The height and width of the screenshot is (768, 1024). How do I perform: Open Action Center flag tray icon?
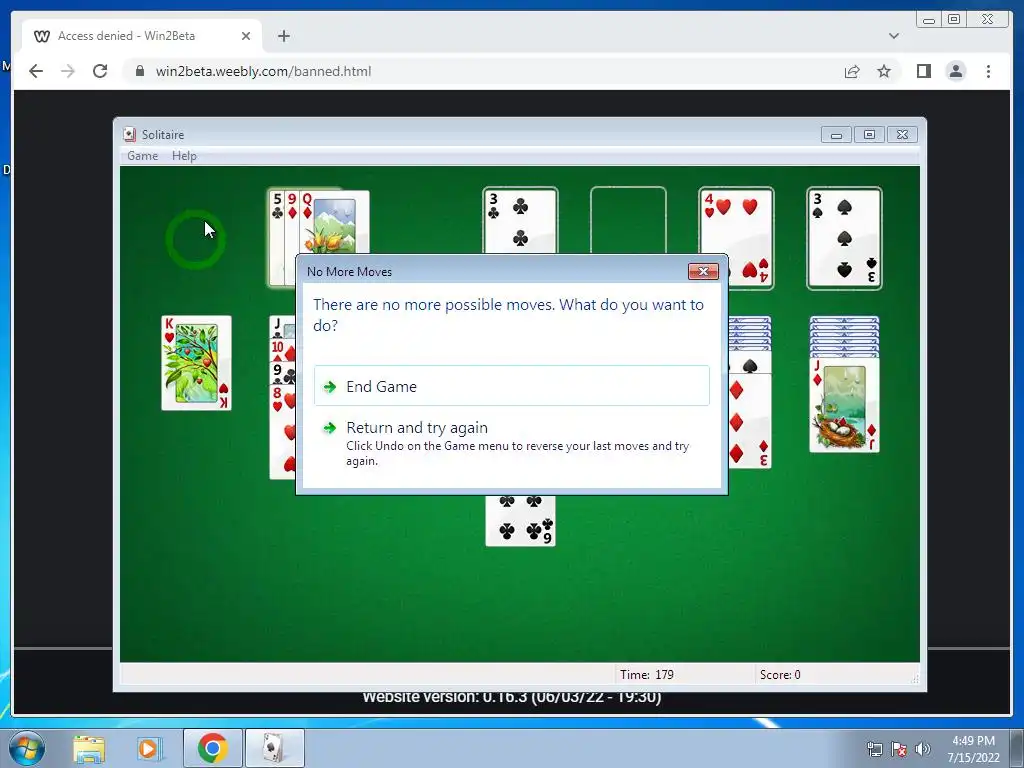coord(899,749)
